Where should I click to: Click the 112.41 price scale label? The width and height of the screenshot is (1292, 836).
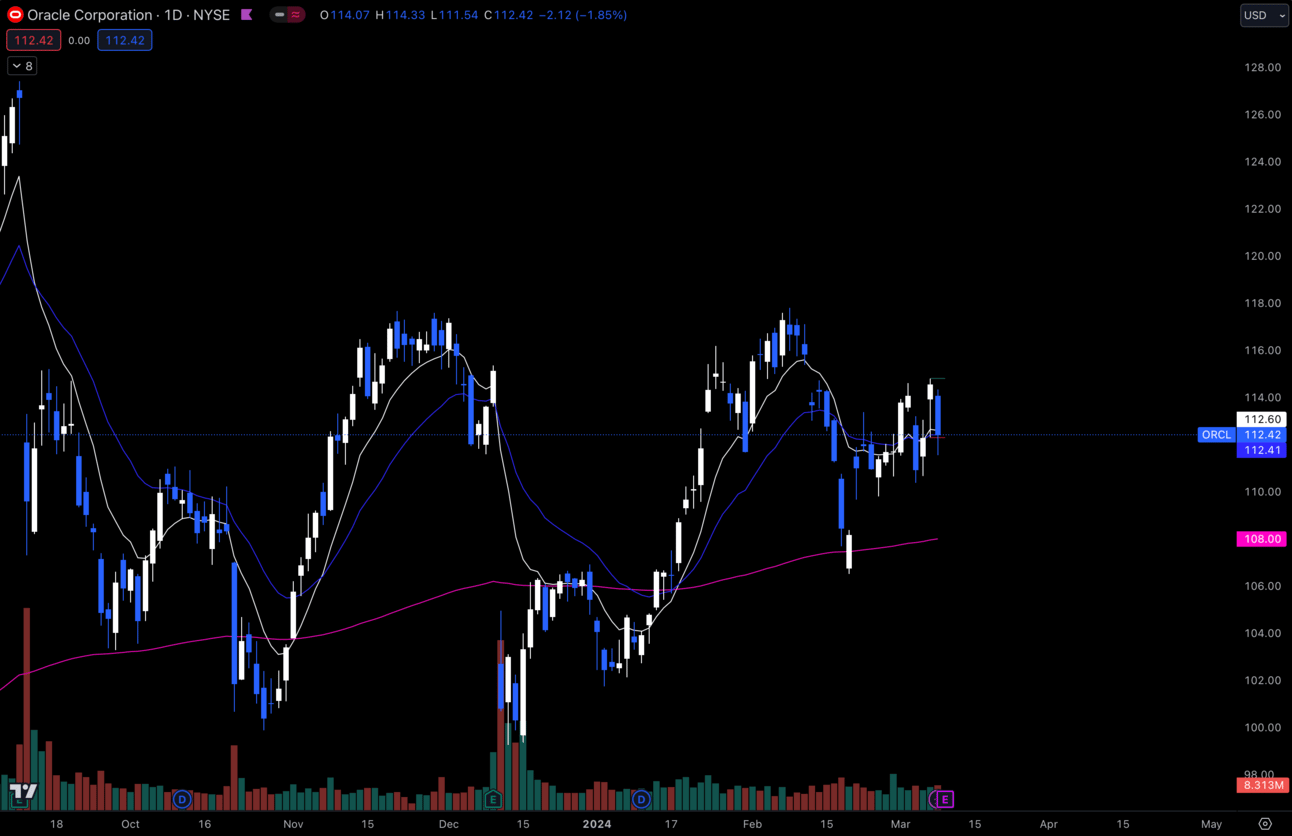point(1261,451)
